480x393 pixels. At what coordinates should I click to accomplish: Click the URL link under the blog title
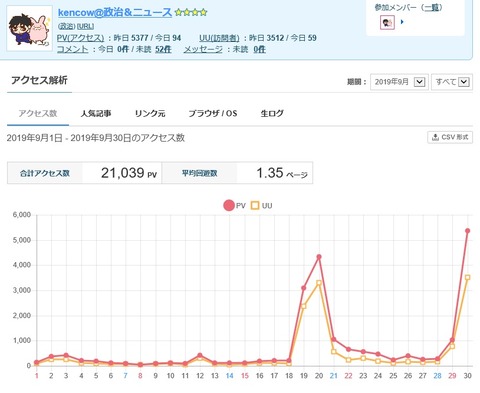tap(85, 26)
